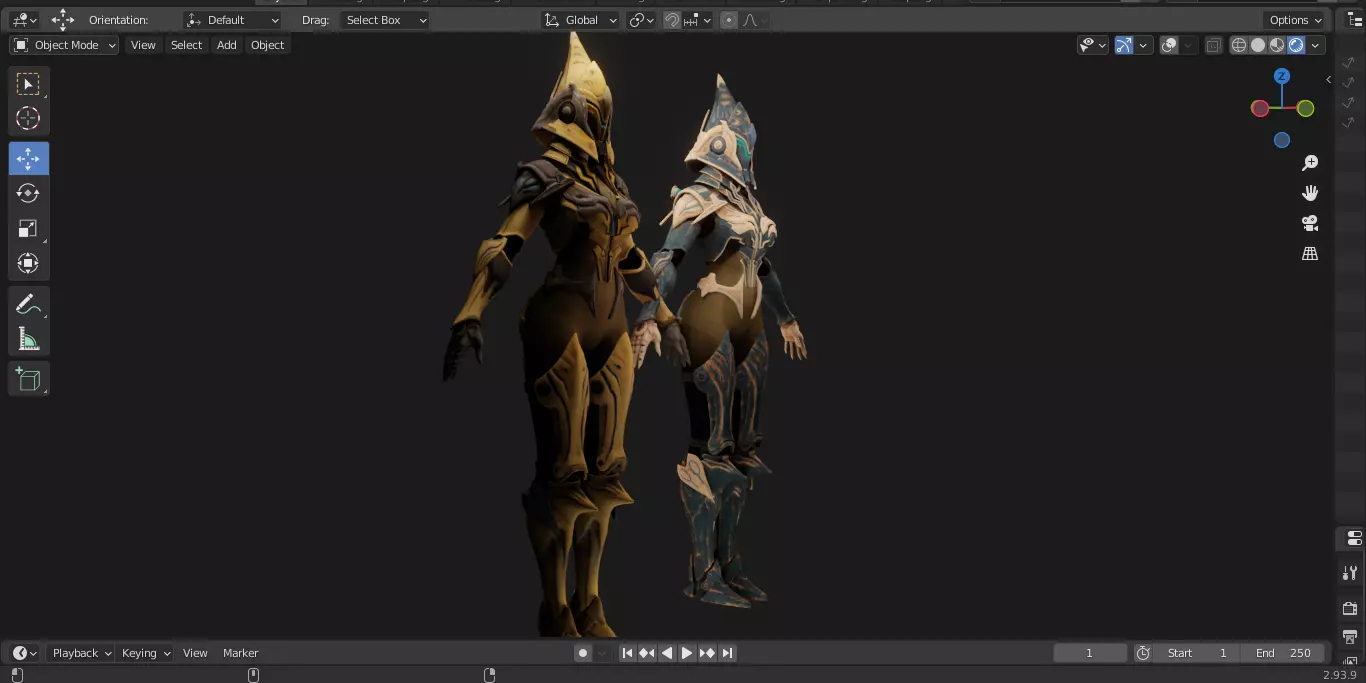The image size is (1366, 683).
Task: Jump to previous keyframe
Action: point(647,653)
